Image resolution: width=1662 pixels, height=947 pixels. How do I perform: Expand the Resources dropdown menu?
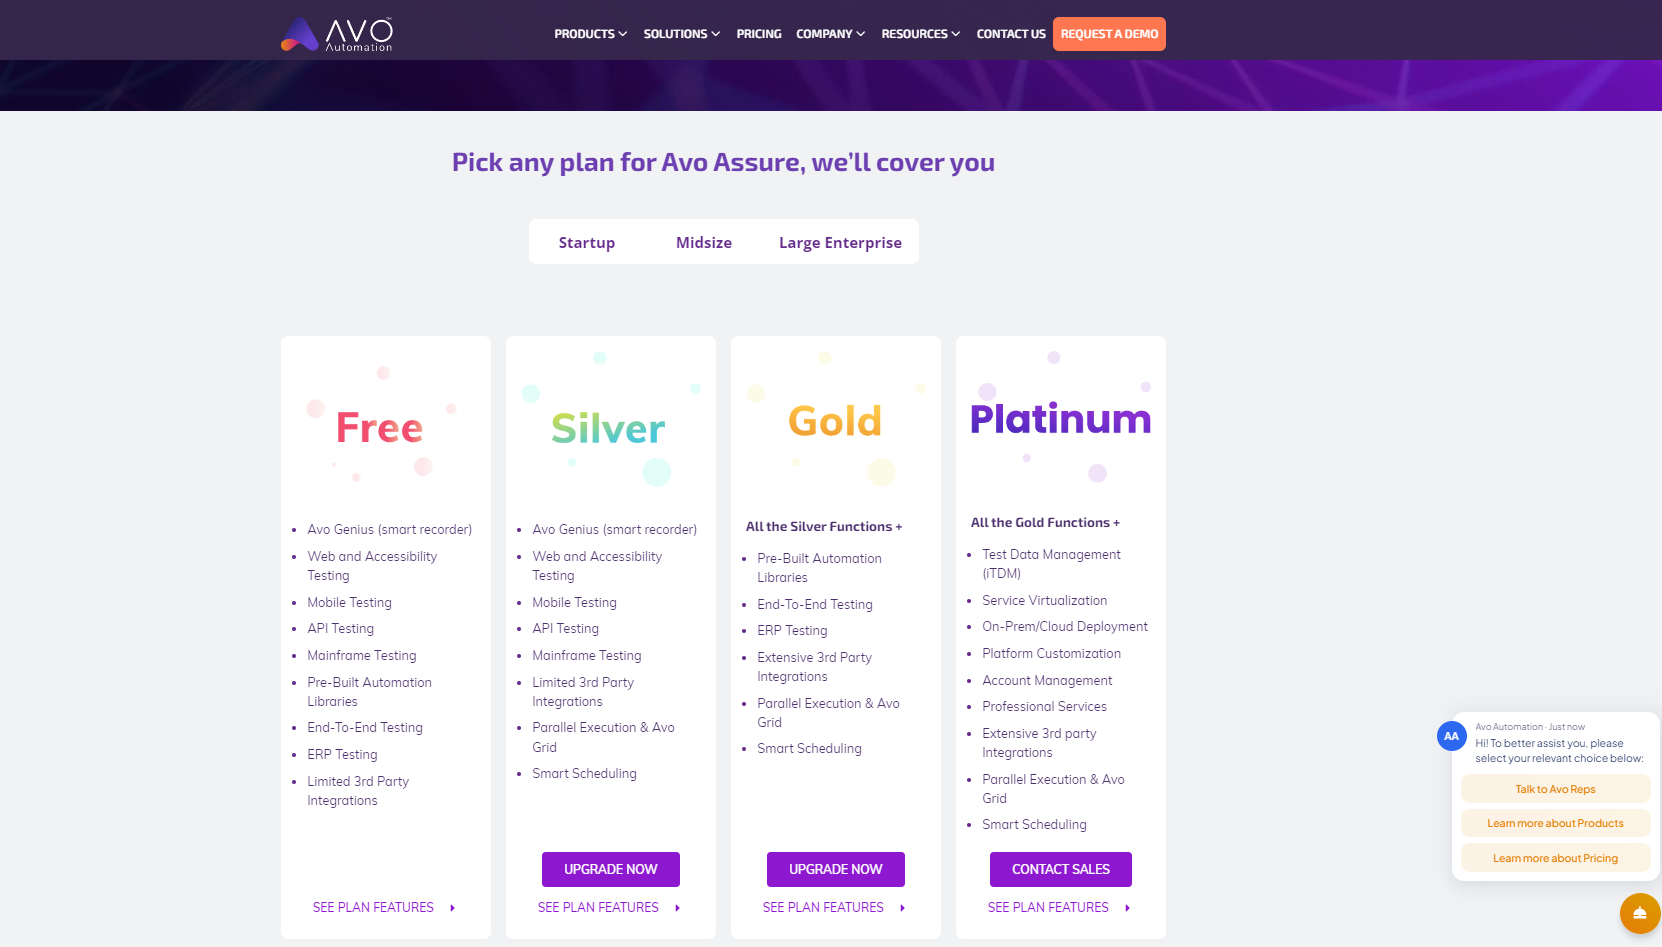920,34
